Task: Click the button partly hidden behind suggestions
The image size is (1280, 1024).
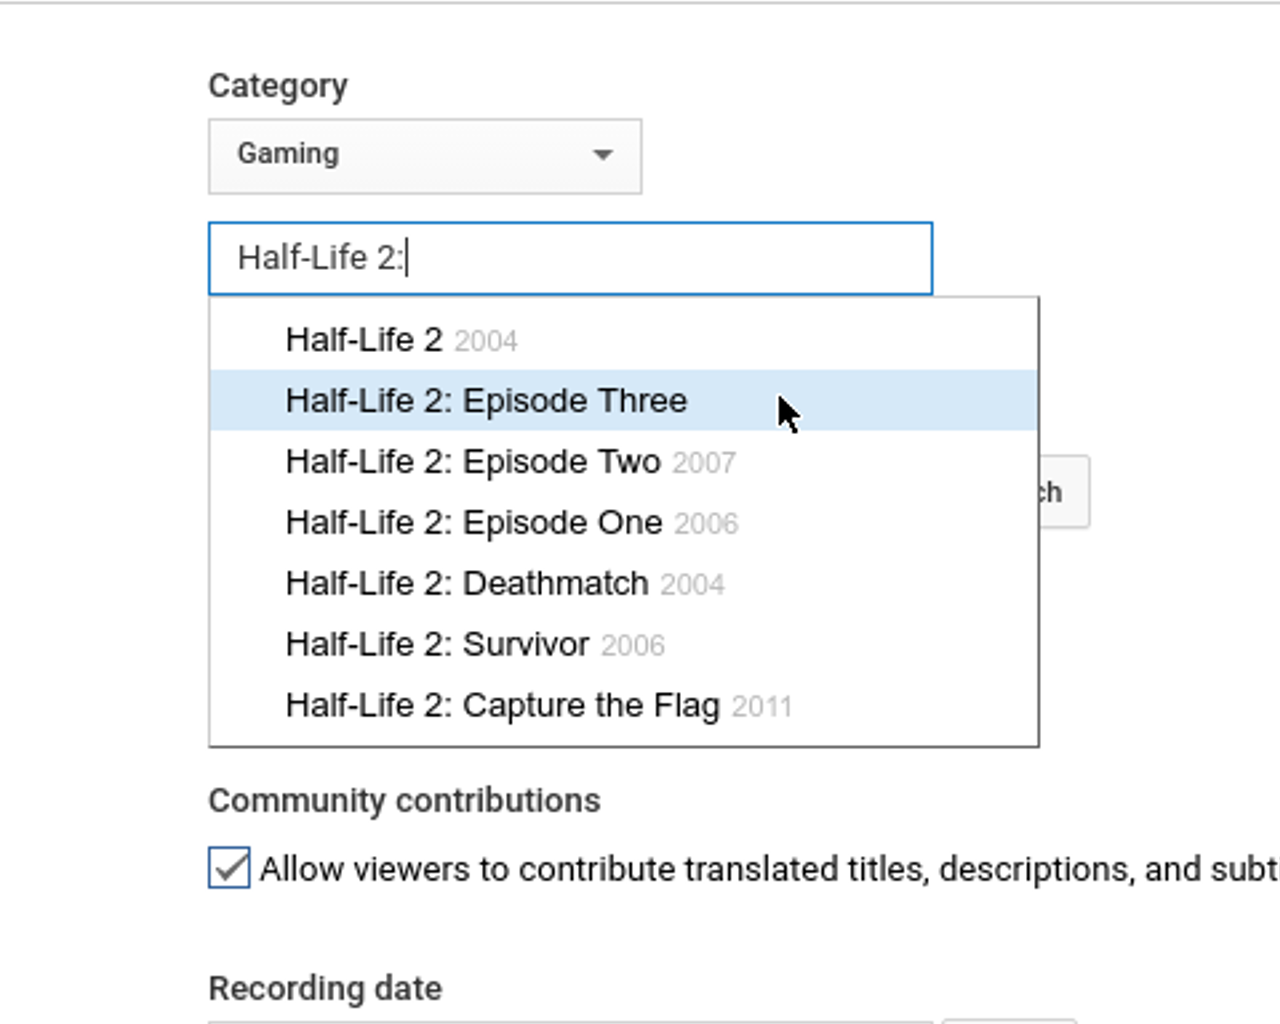Action: (1064, 492)
